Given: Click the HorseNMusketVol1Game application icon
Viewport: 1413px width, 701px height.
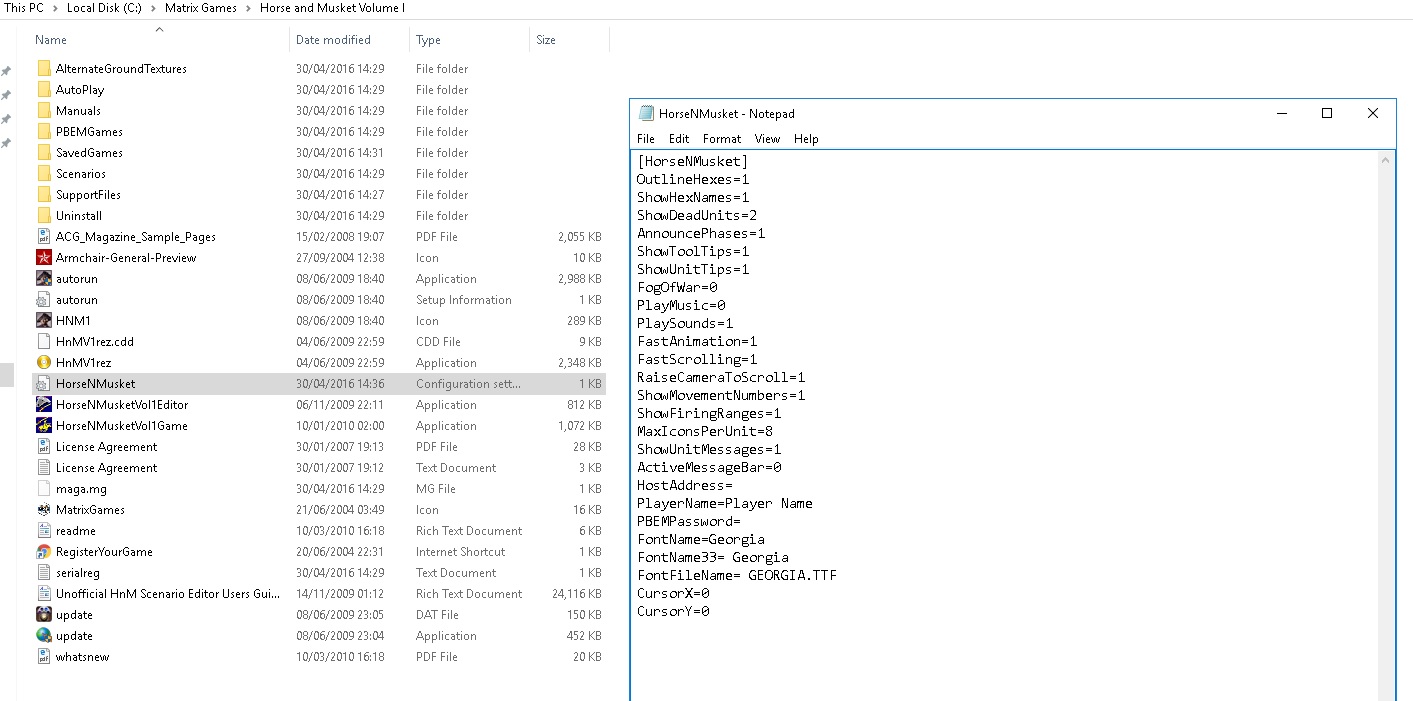Looking at the screenshot, I should 44,426.
